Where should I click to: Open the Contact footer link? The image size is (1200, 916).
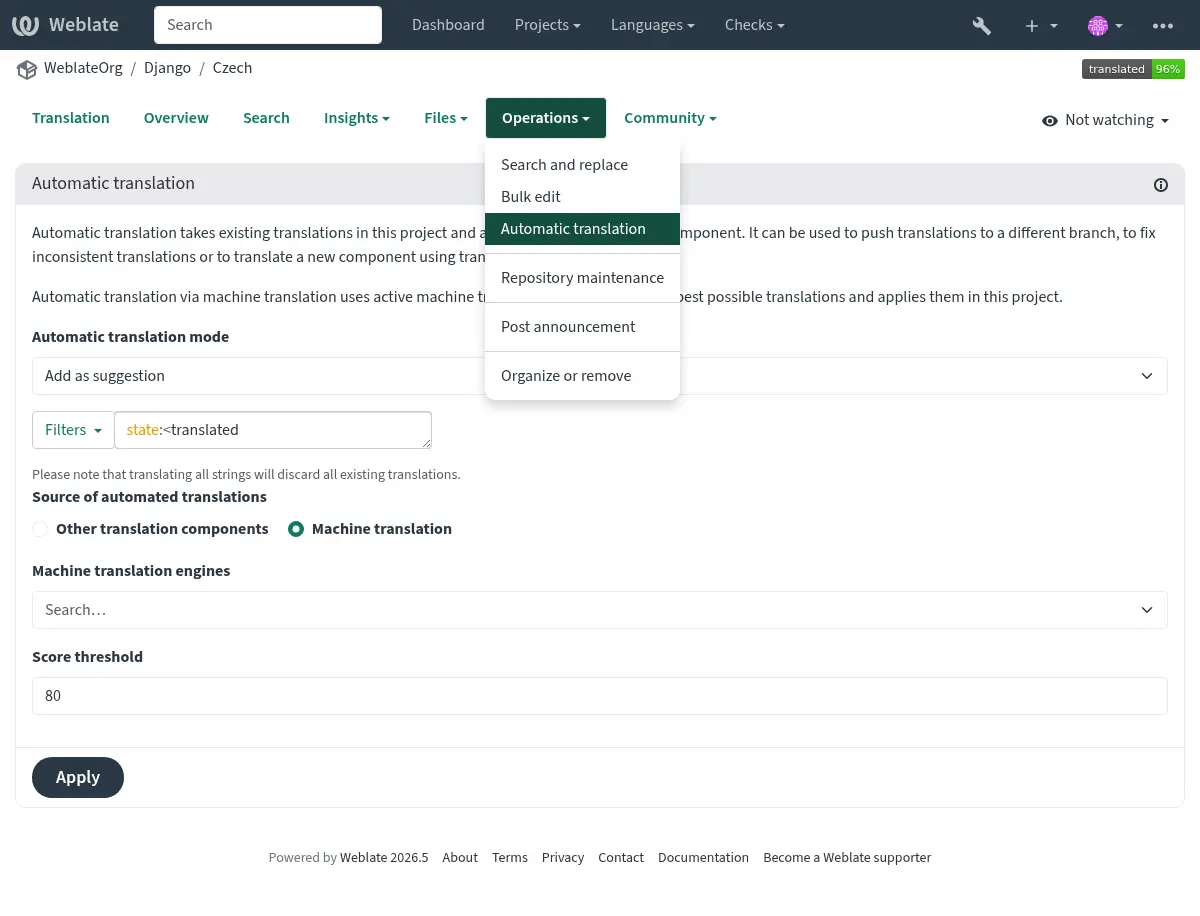pyautogui.click(x=621, y=858)
